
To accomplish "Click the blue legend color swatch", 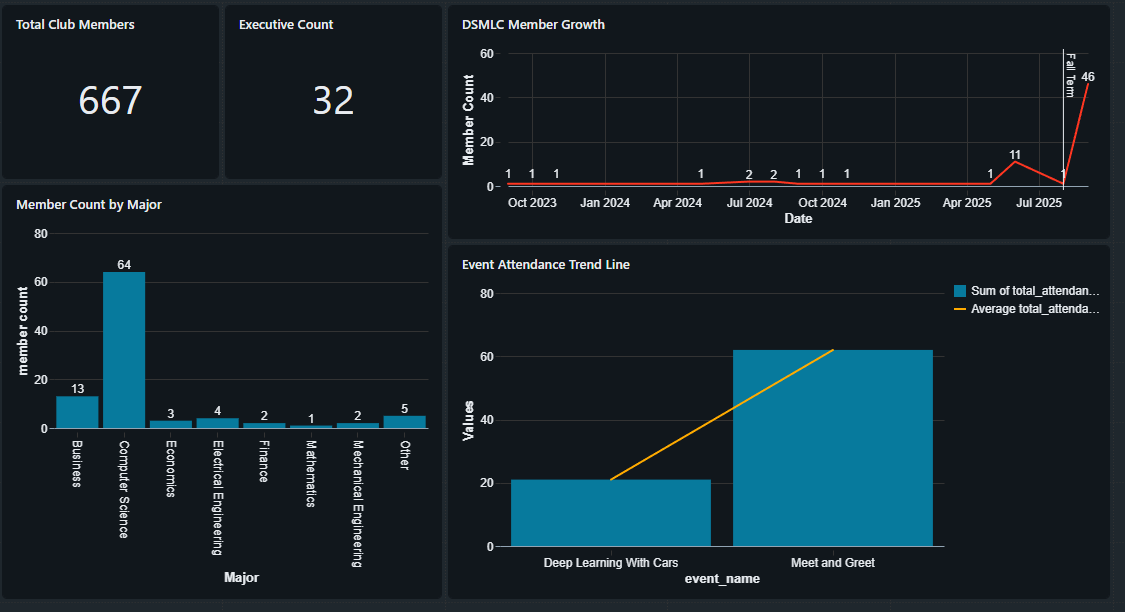I will pos(960,291).
